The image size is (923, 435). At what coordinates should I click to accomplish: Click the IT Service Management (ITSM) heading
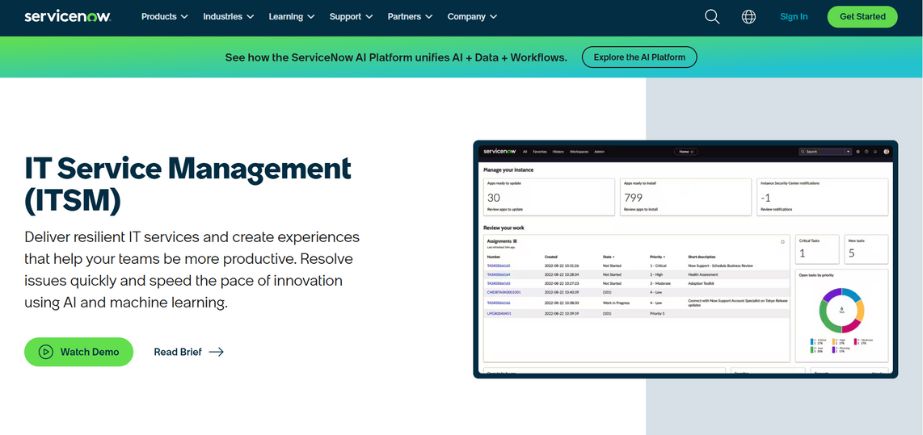pyautogui.click(x=188, y=185)
